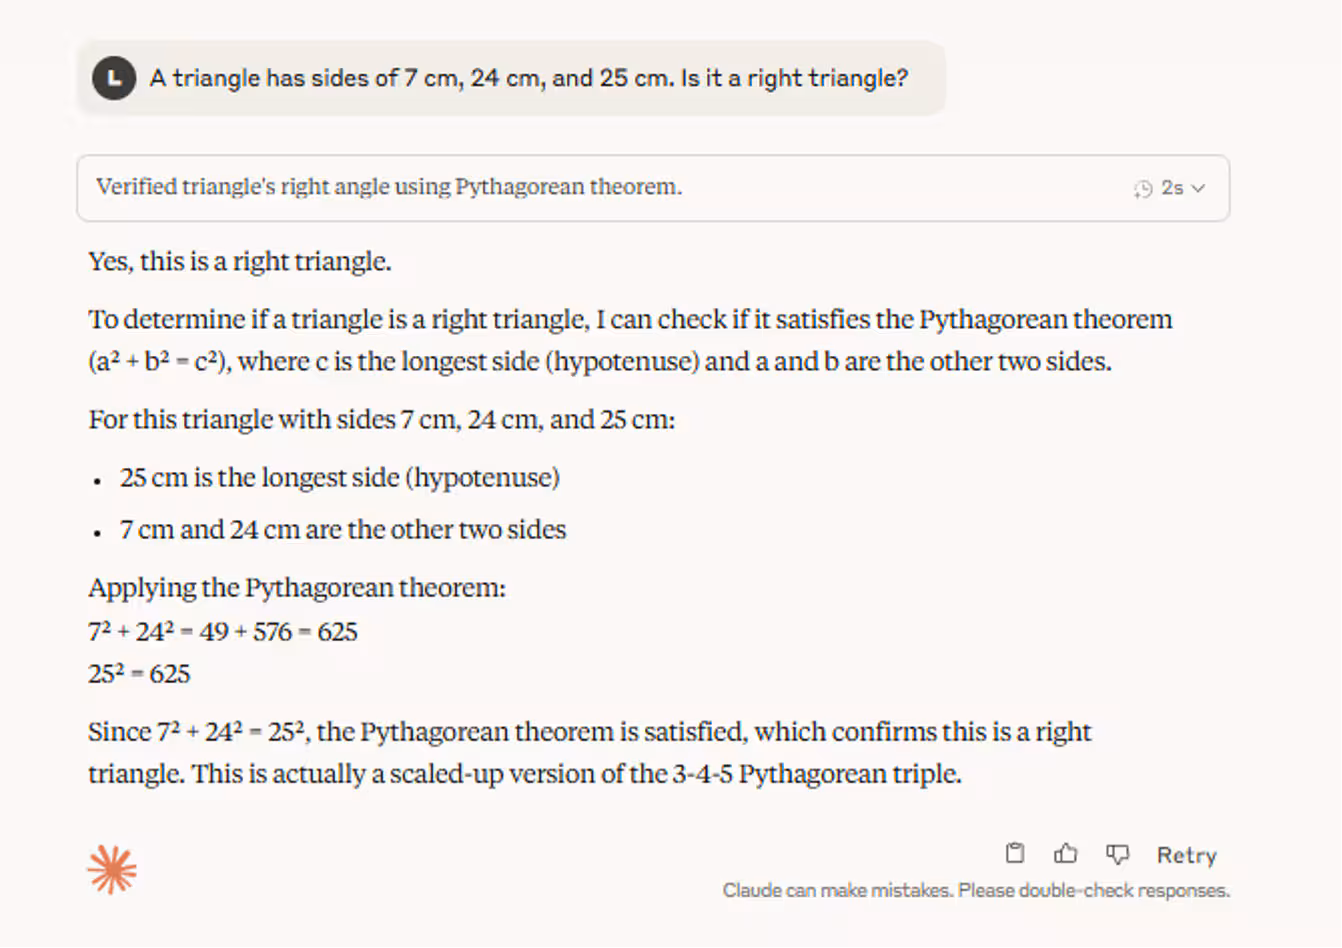The image size is (1342, 948).
Task: Click the orange Claude starburst logo
Action: tap(112, 868)
